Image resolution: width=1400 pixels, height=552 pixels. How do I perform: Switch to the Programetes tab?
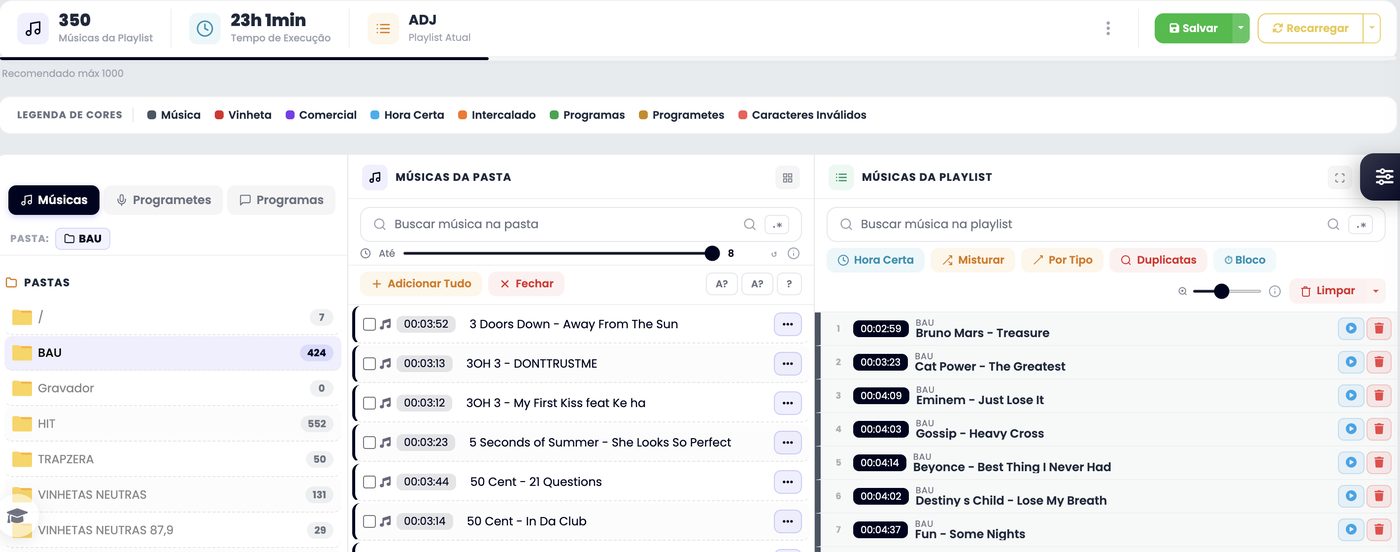[x=164, y=200]
